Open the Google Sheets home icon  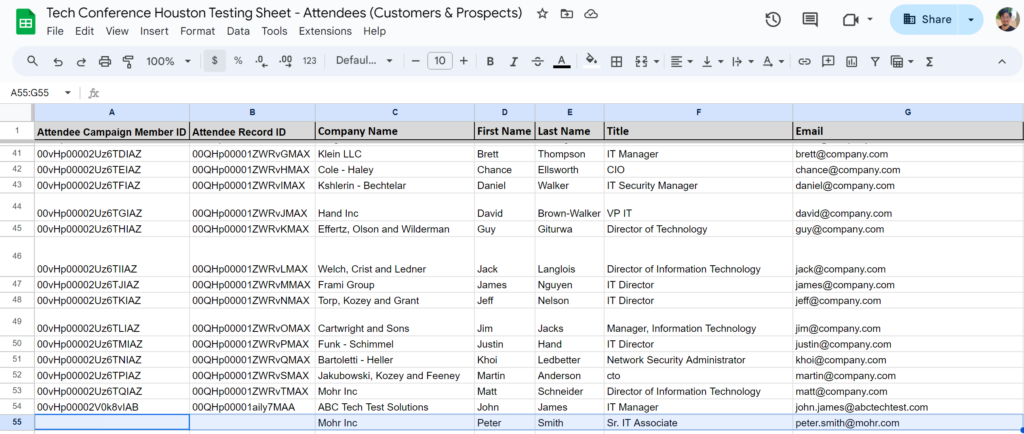coord(25,22)
